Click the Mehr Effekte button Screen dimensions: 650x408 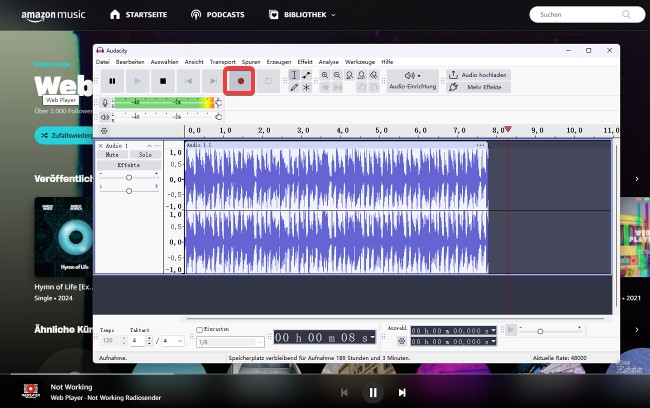coord(478,87)
